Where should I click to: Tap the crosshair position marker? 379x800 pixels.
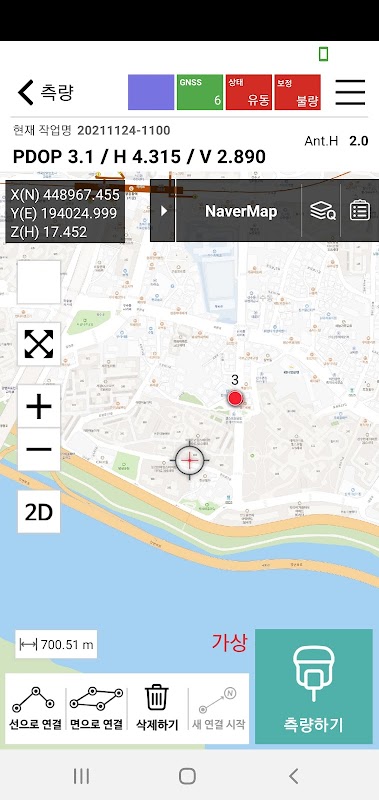(190, 460)
